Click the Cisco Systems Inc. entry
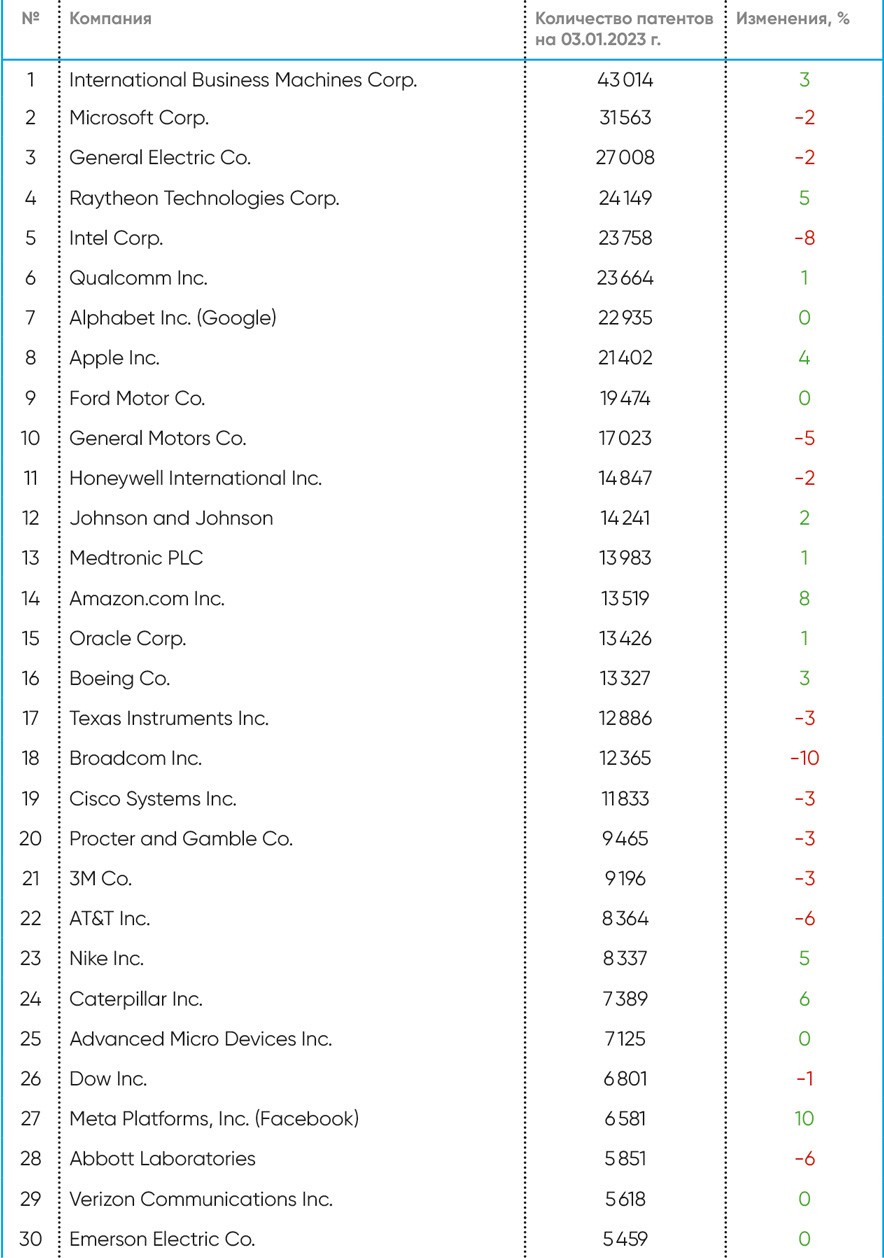Viewport: 884px width, 1258px height. 153,799
